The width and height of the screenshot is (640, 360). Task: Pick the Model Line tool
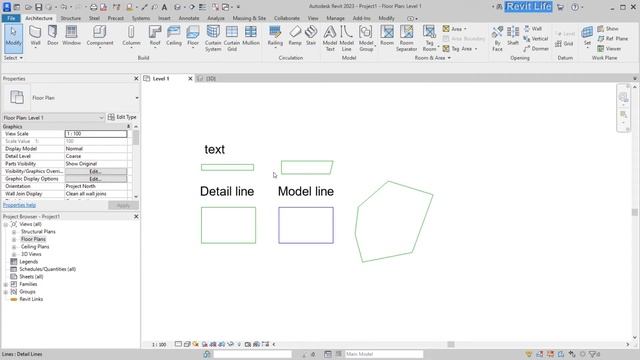[347, 38]
